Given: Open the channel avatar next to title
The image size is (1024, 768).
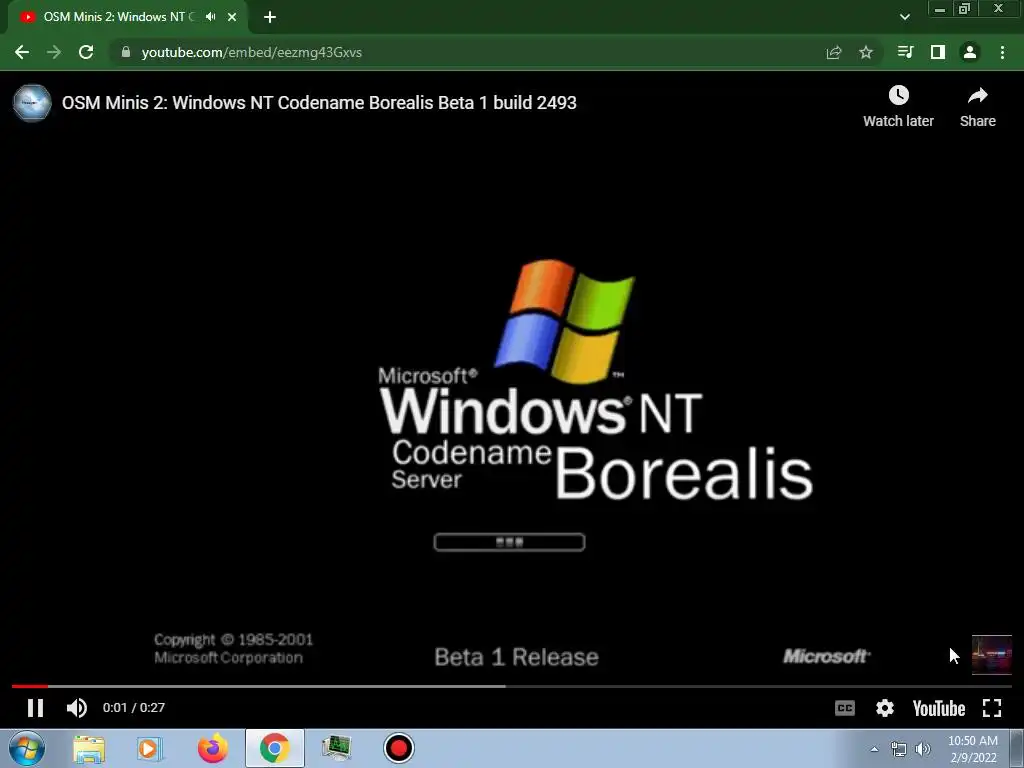Looking at the screenshot, I should (x=32, y=103).
